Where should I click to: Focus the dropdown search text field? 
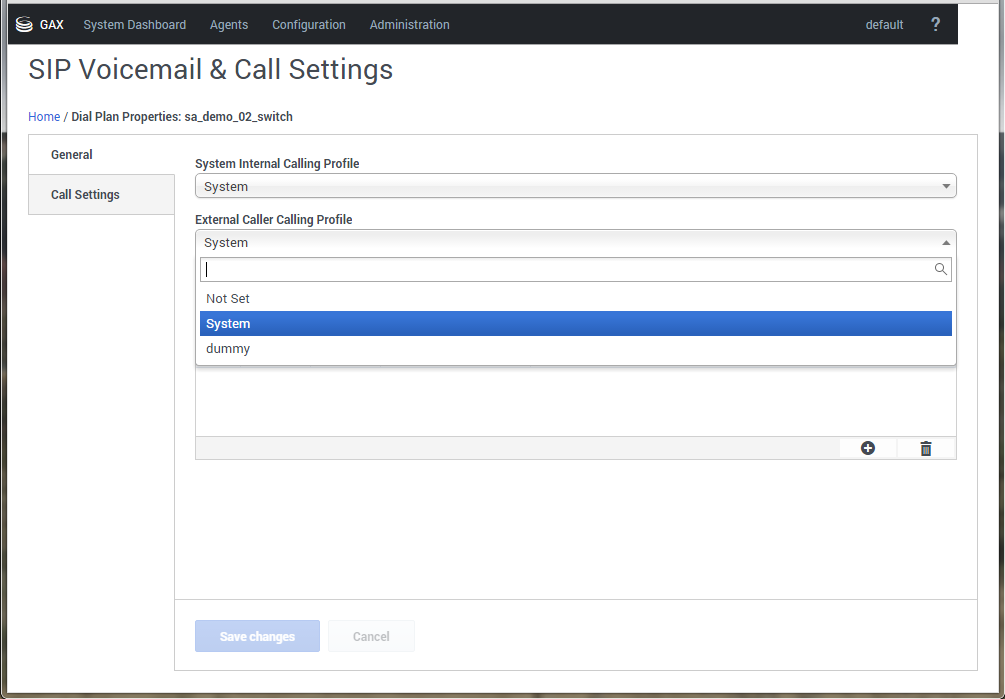pos(565,269)
